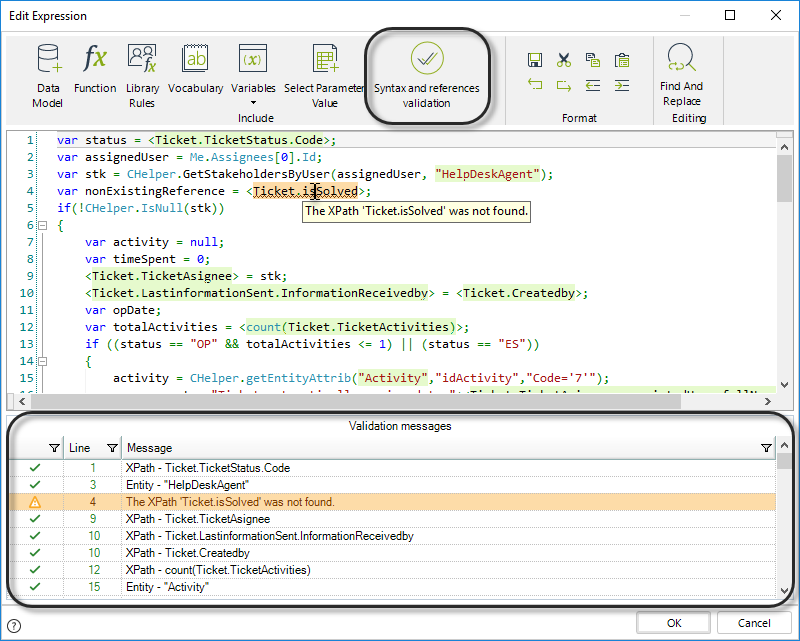The height and width of the screenshot is (641, 800).
Task: Place cursor on 'assignedUser' in code line 2
Action: pyautogui.click(x=127, y=157)
